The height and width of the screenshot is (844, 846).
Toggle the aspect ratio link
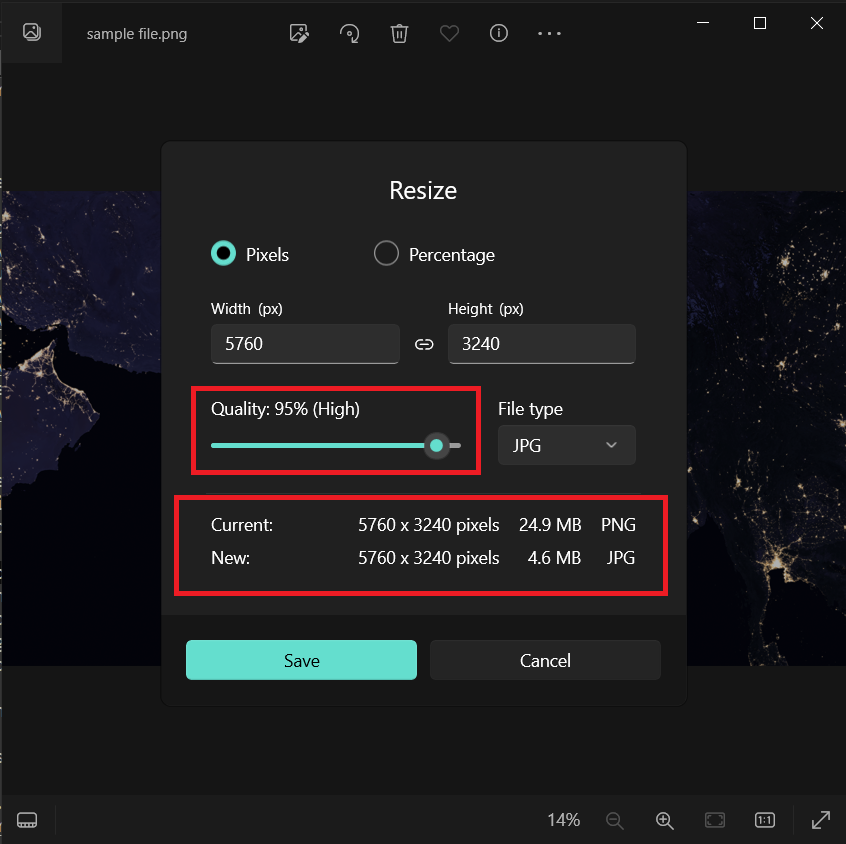point(424,343)
